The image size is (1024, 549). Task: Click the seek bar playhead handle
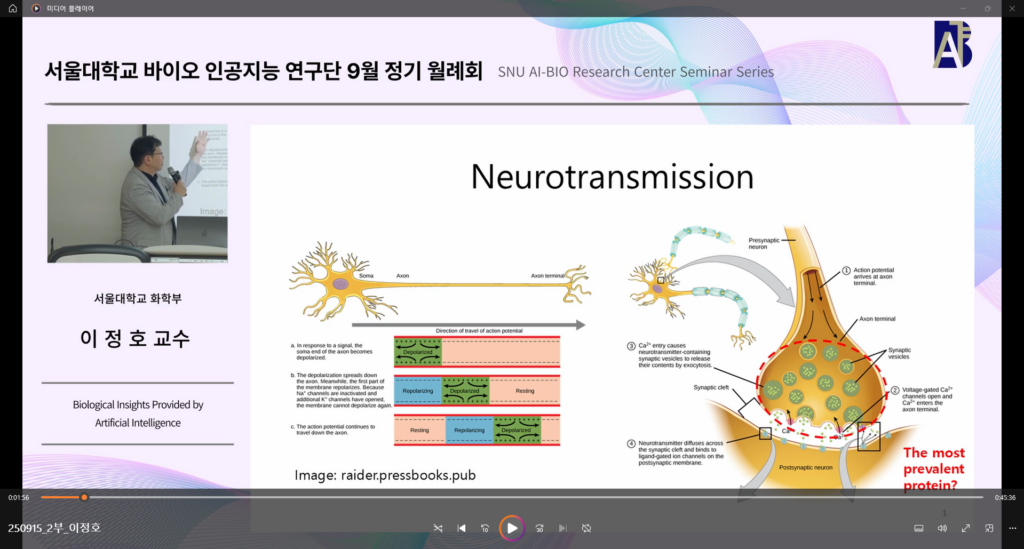coord(84,497)
